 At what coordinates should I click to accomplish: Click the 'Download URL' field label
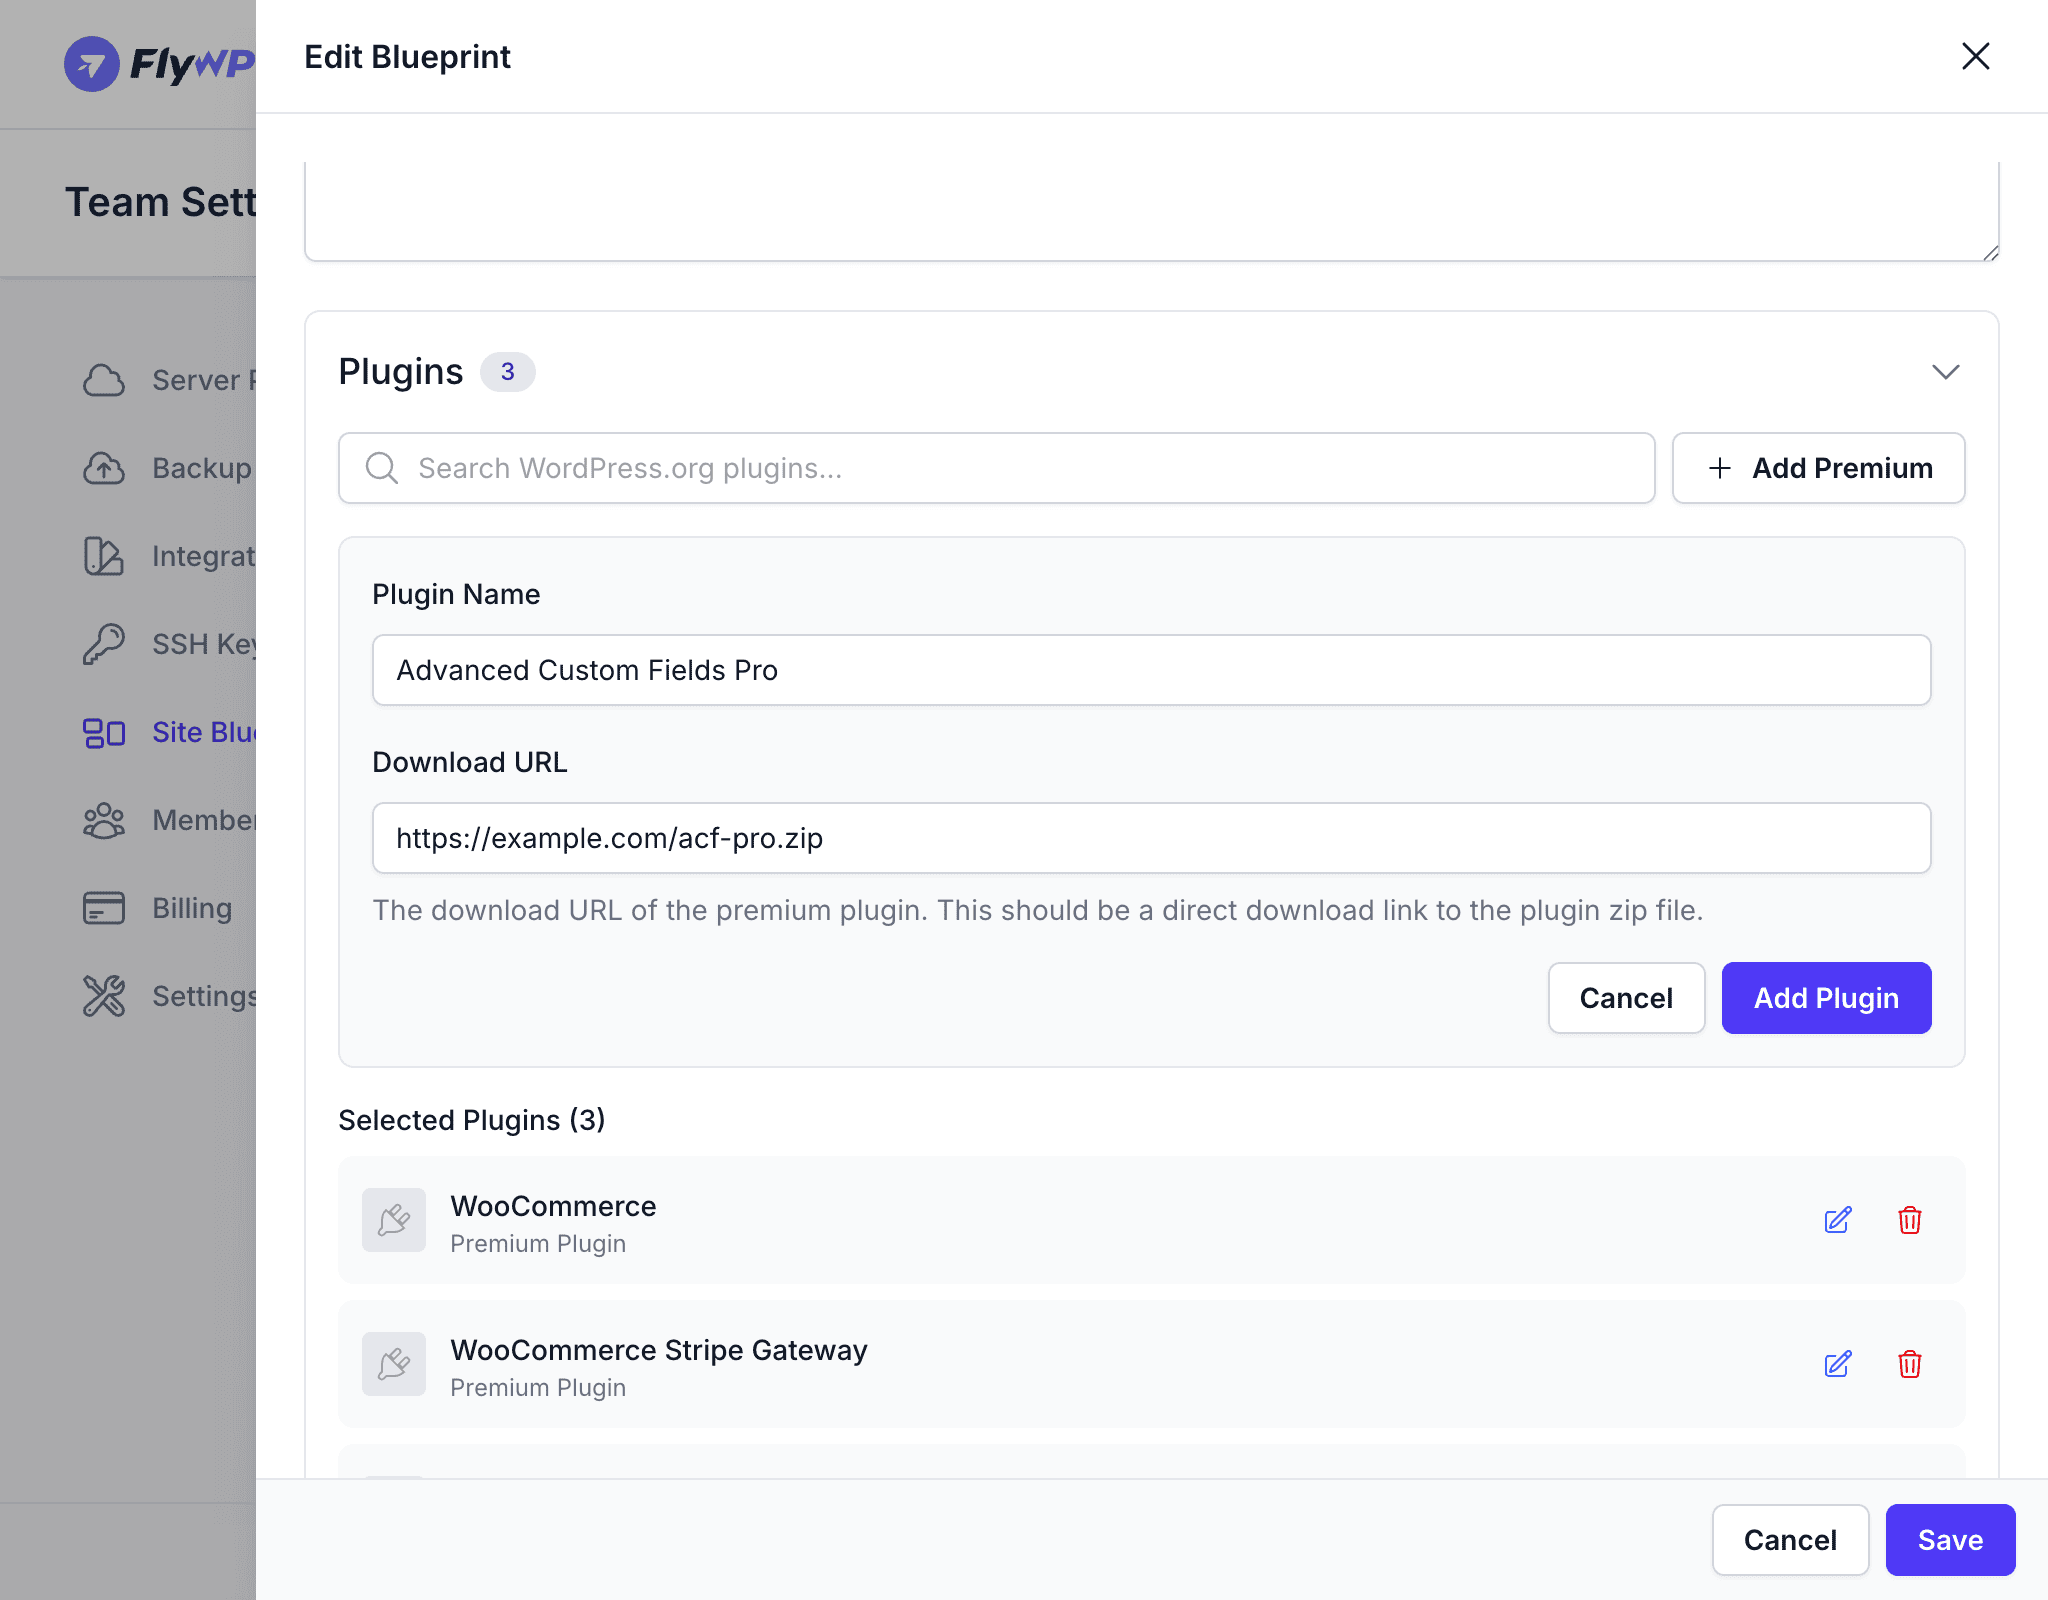tap(469, 762)
